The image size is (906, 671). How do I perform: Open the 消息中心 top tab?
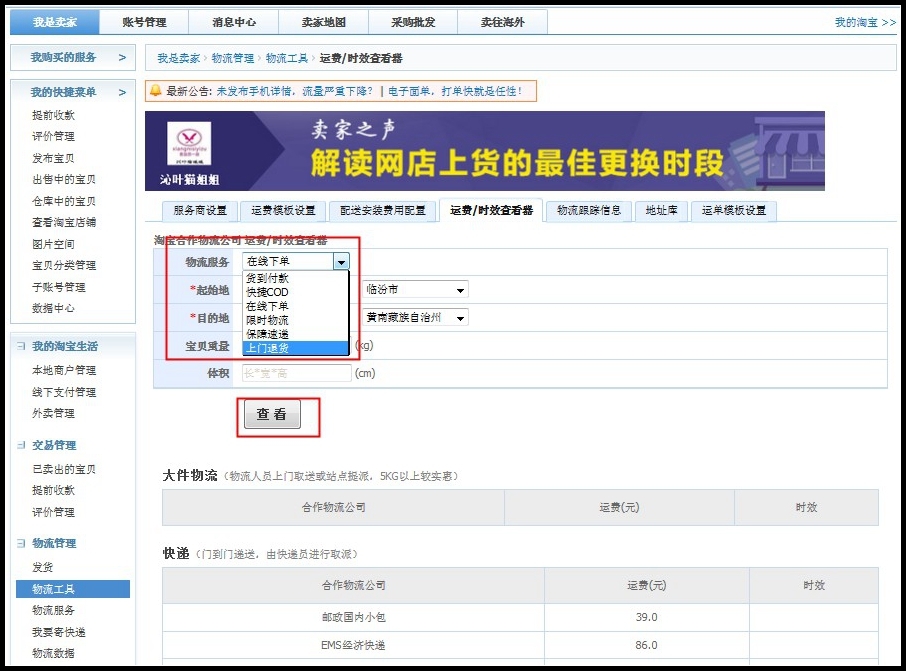coord(234,22)
